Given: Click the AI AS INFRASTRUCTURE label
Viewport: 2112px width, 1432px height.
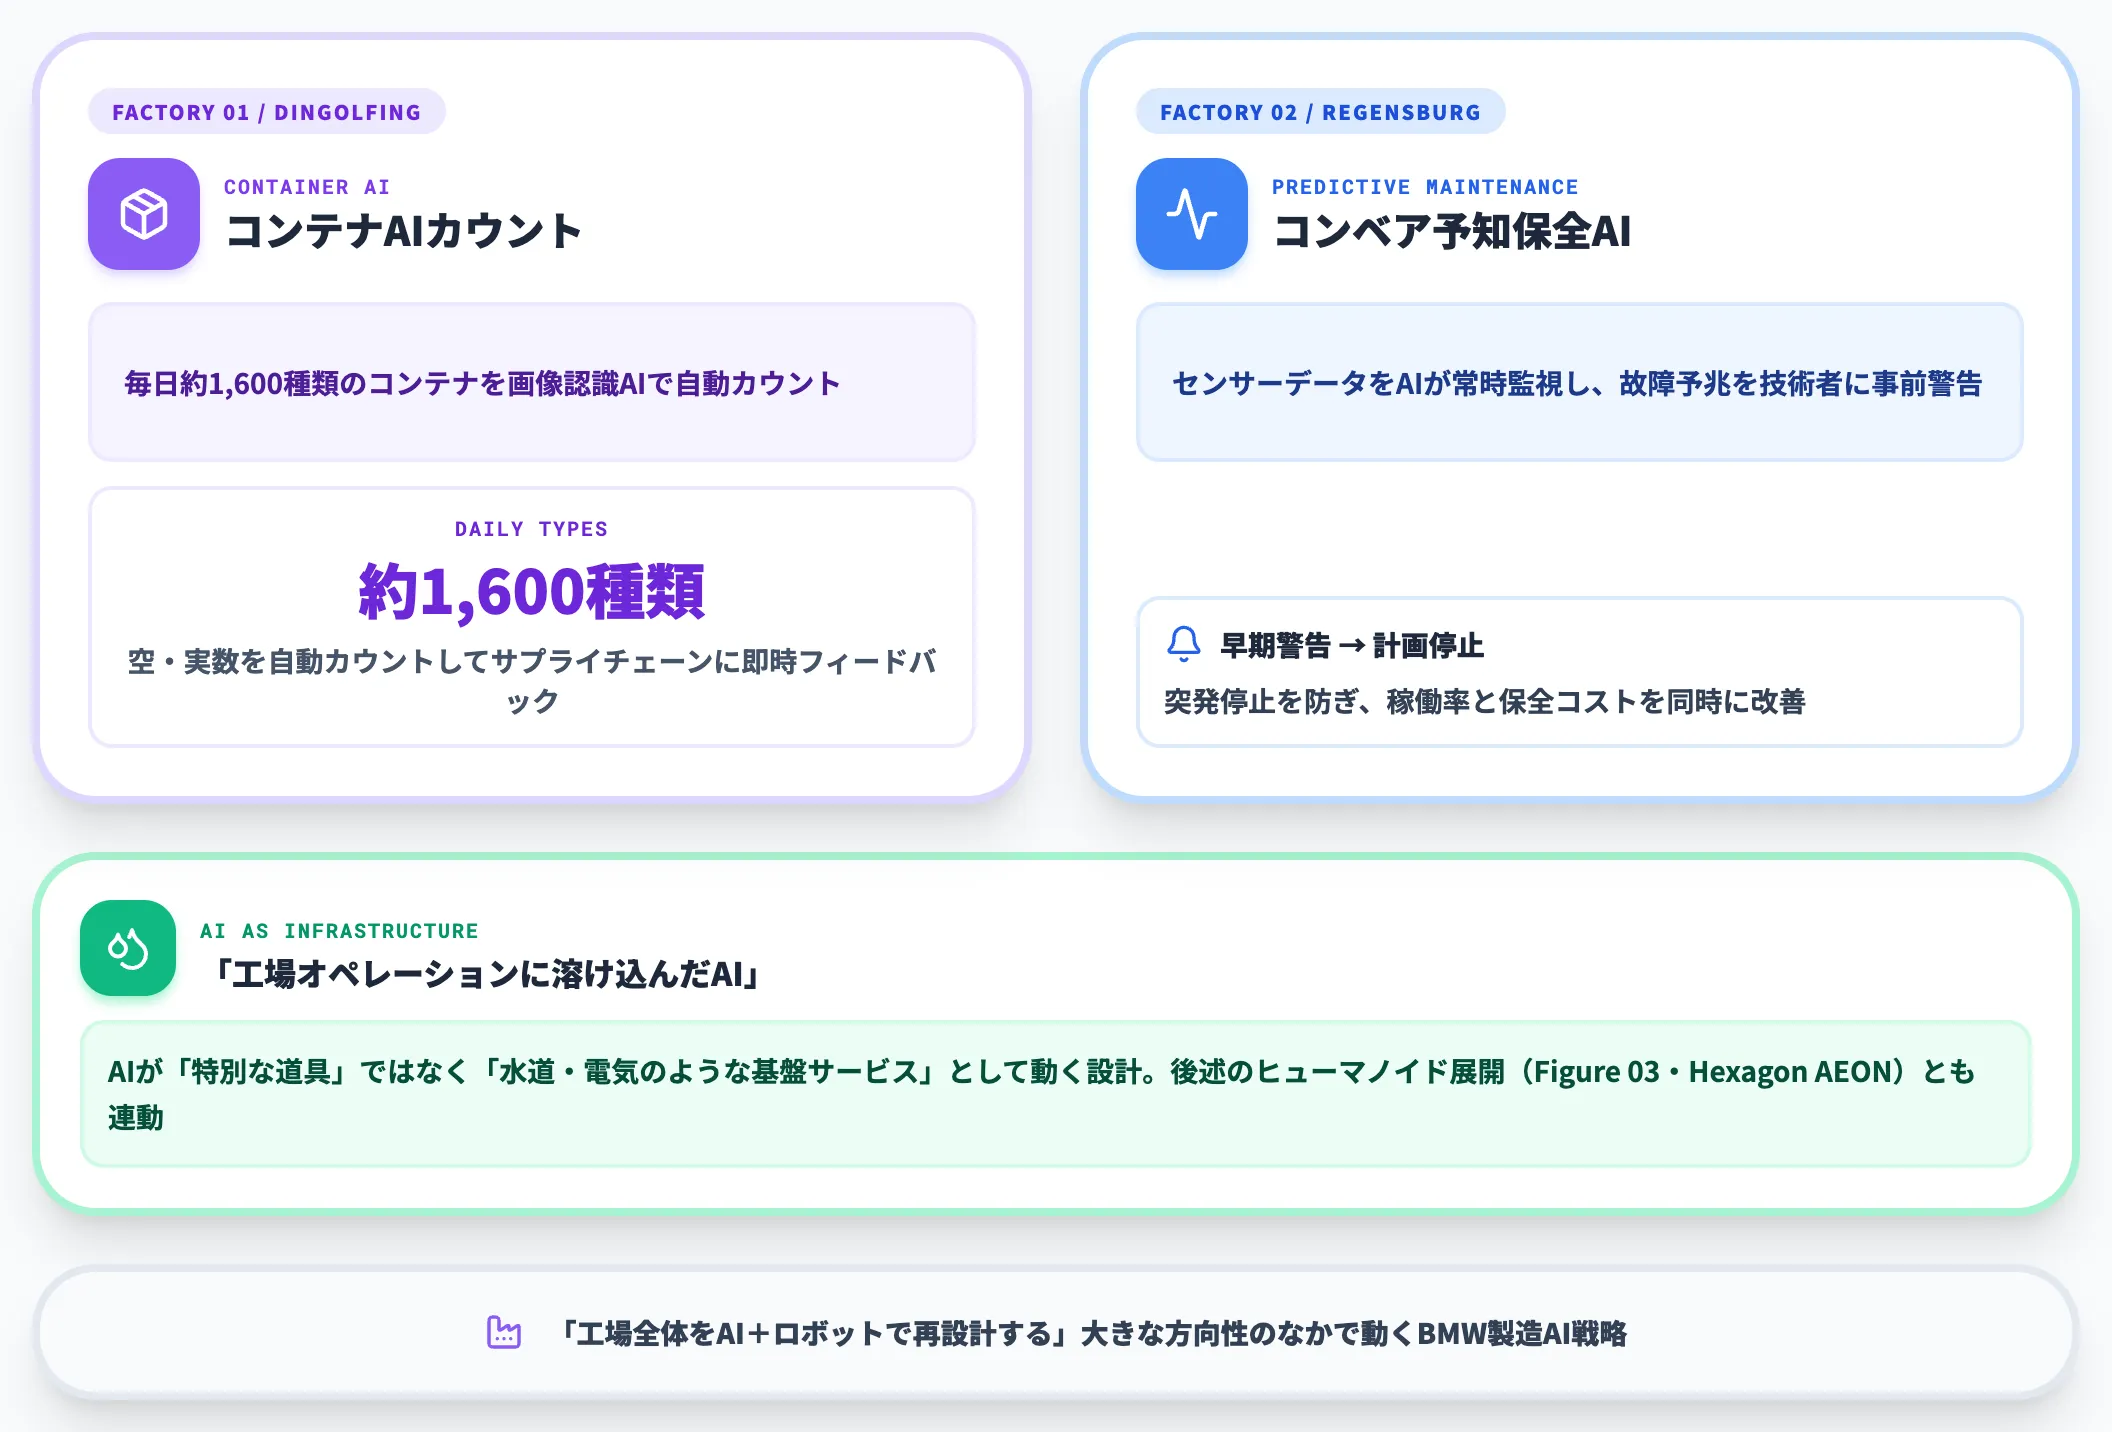Looking at the screenshot, I should click(x=339, y=931).
